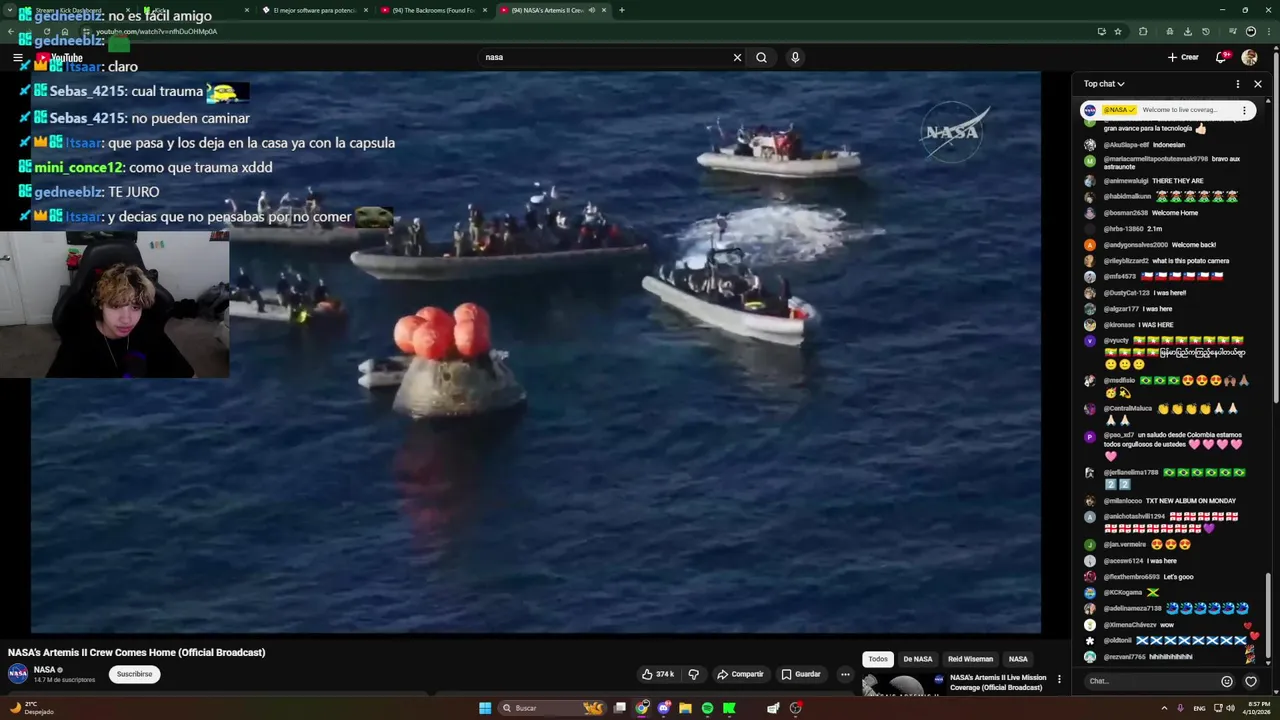Share the video via Compartir
Image resolution: width=1280 pixels, height=720 pixels.
pyautogui.click(x=740, y=674)
